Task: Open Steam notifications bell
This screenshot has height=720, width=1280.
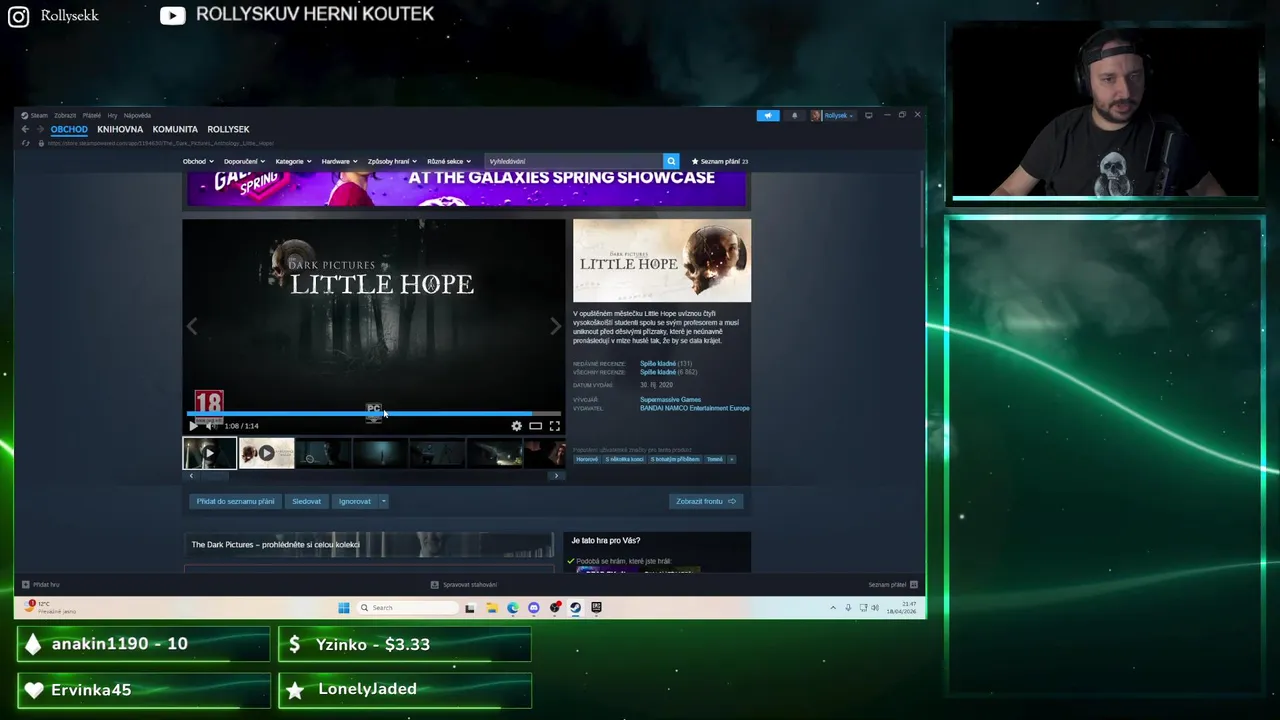Action: coord(795,115)
